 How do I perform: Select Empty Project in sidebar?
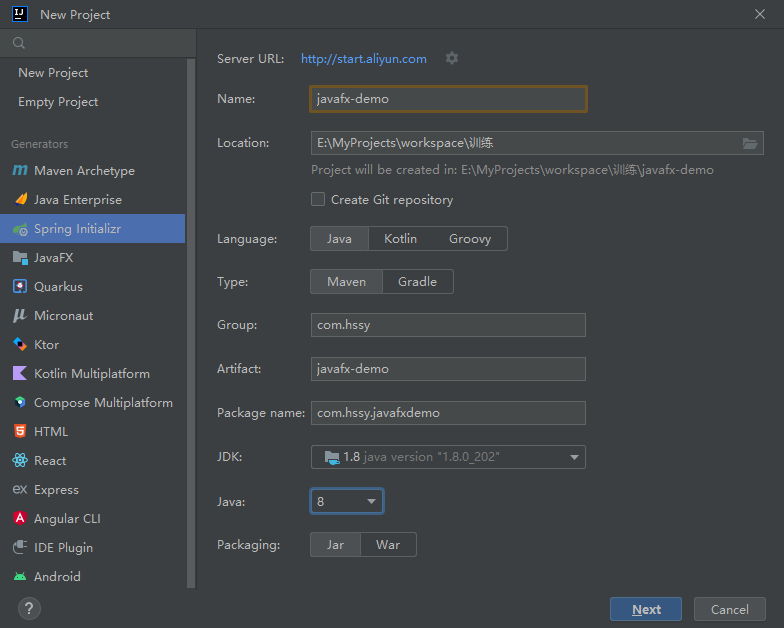click(58, 102)
